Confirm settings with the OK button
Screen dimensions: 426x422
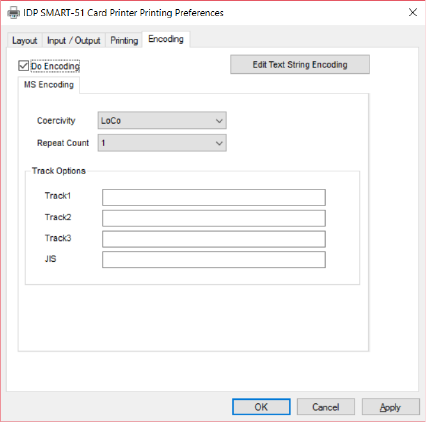(x=261, y=407)
